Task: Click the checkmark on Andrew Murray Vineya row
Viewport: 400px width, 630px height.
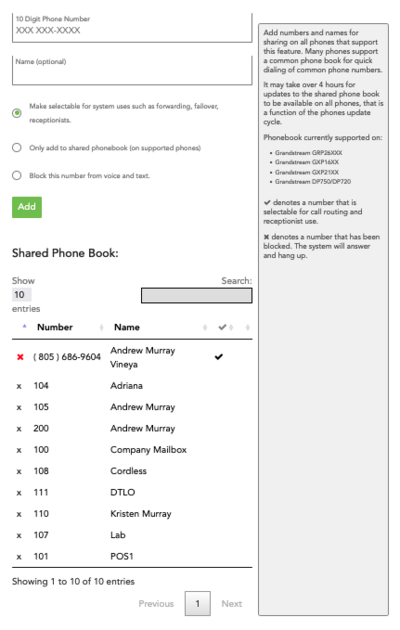Action: (218, 356)
